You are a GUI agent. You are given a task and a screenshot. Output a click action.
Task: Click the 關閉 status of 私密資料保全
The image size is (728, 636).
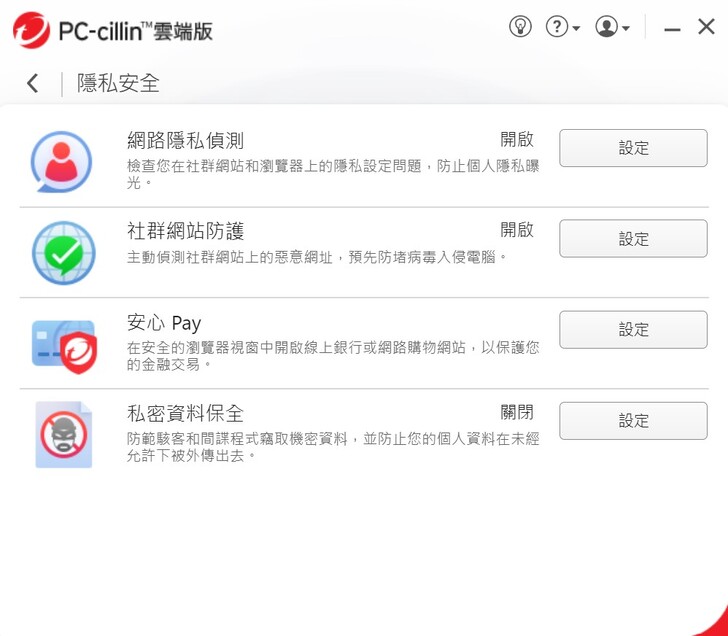point(517,412)
